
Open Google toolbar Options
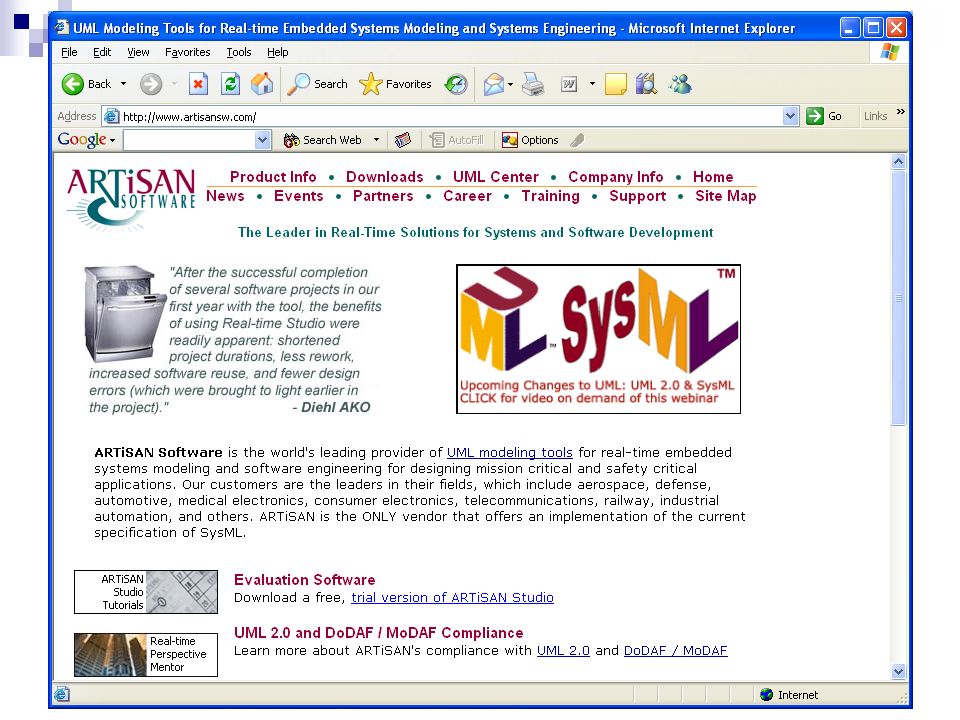pos(530,140)
